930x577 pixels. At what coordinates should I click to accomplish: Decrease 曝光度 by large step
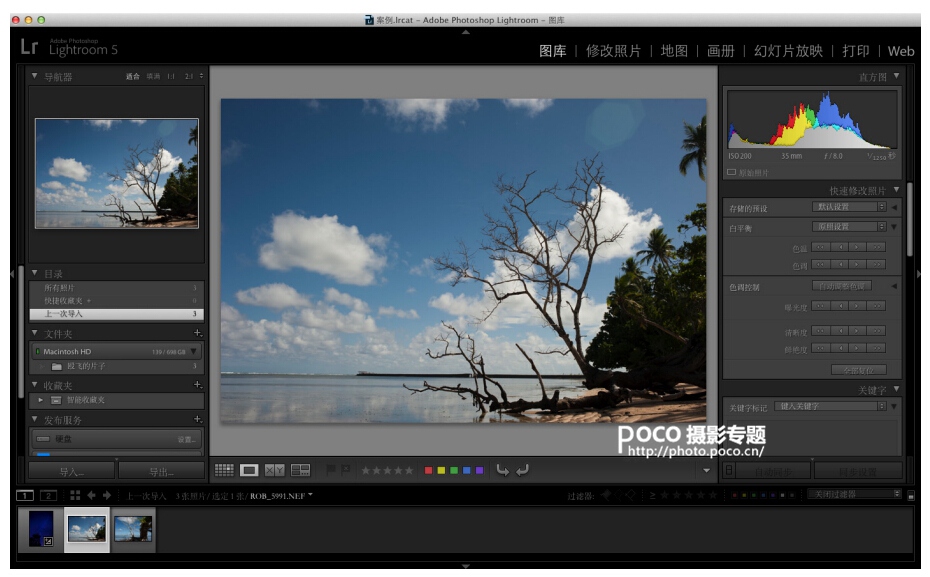pyautogui.click(x=820, y=306)
